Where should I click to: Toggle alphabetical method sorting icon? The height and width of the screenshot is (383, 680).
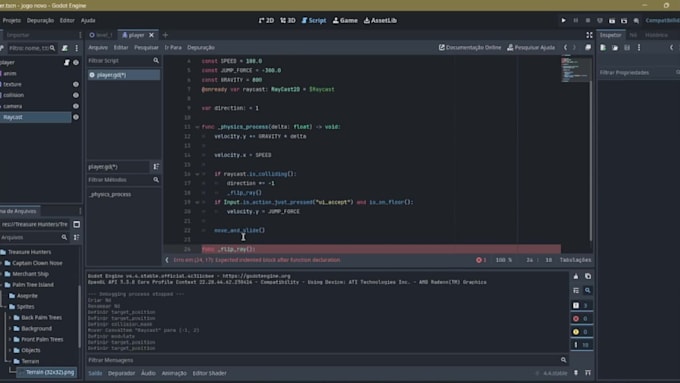(156, 167)
